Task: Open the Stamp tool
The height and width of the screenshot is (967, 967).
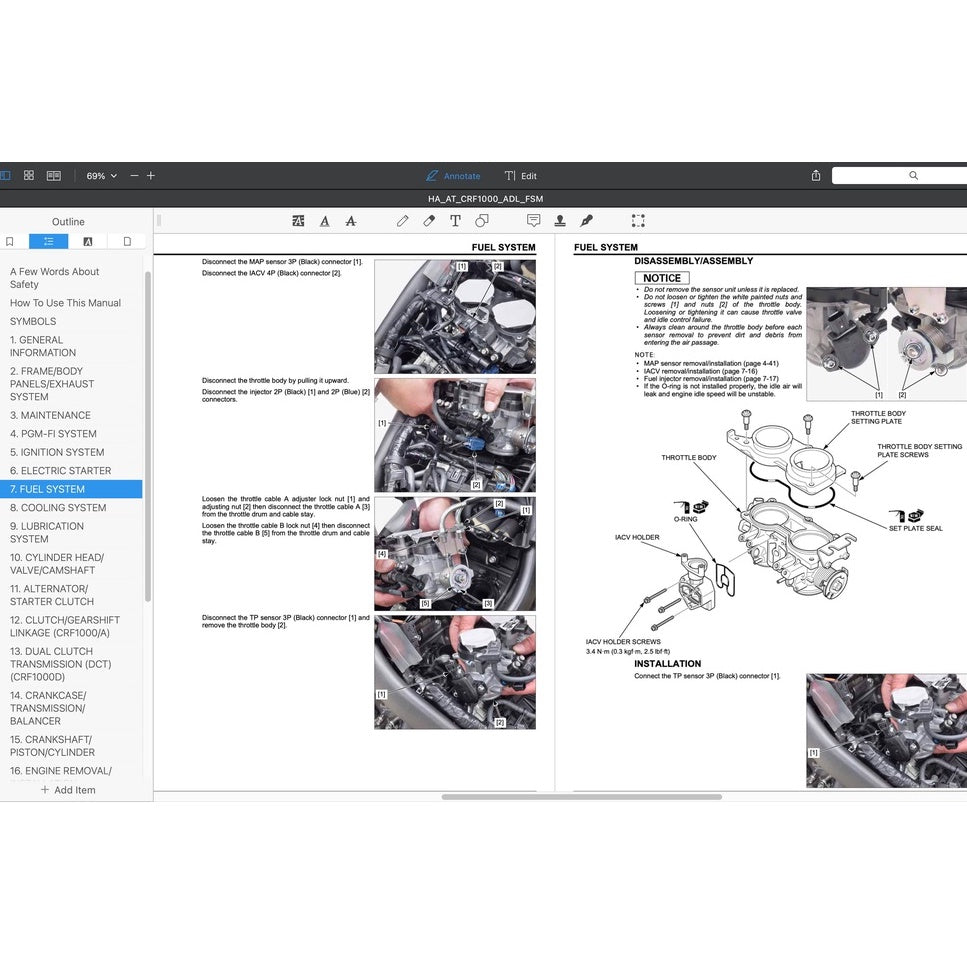Action: [560, 220]
